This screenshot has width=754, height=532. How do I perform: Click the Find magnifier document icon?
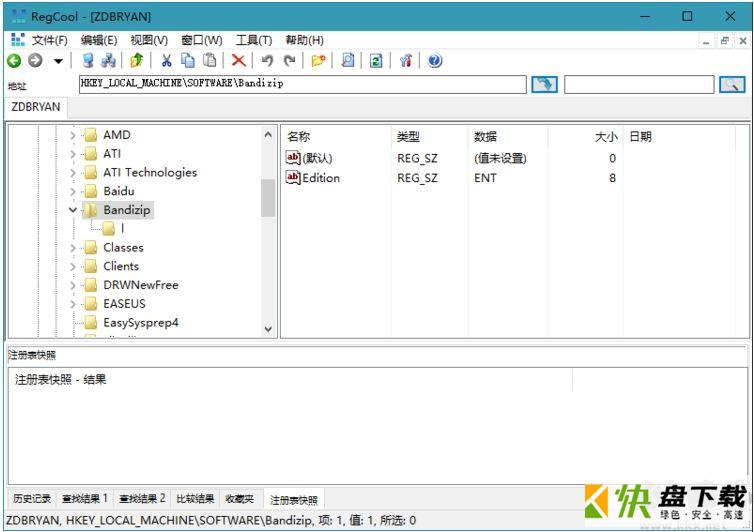[348, 61]
